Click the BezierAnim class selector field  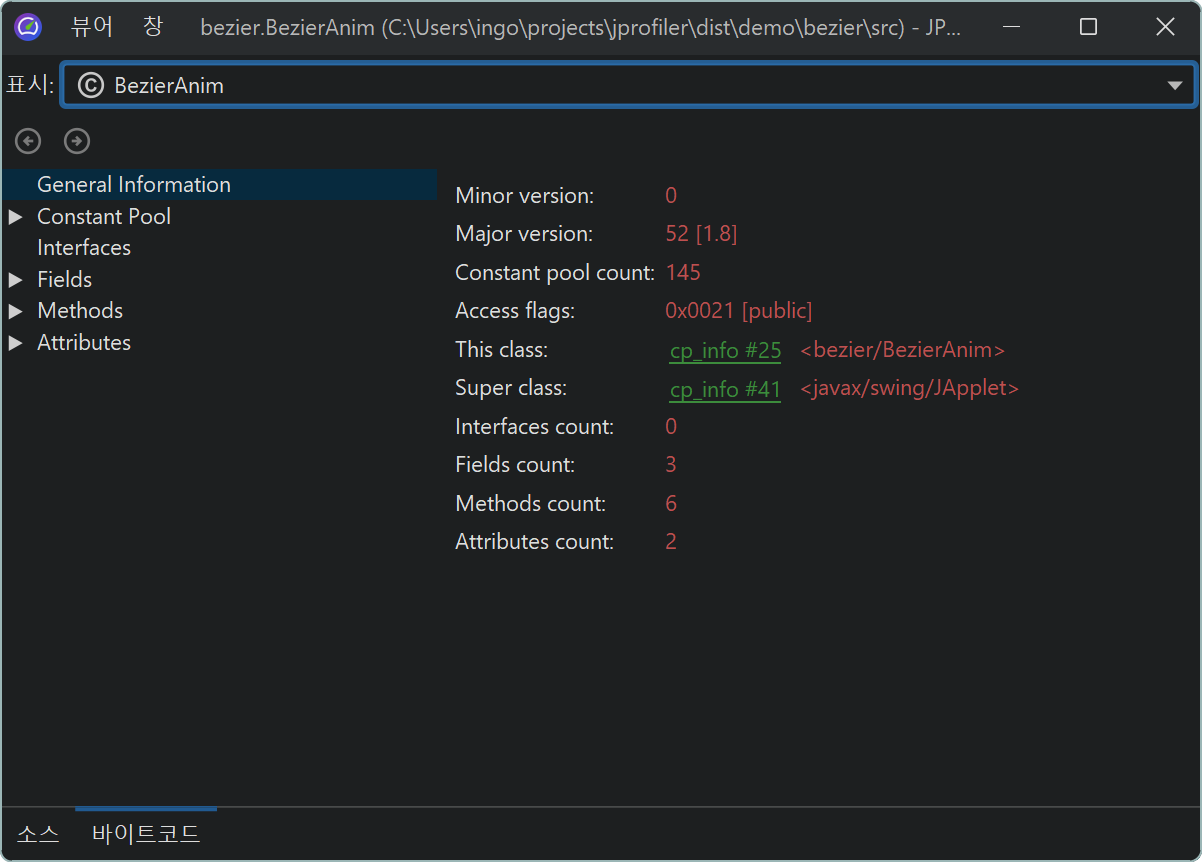[x=600, y=86]
